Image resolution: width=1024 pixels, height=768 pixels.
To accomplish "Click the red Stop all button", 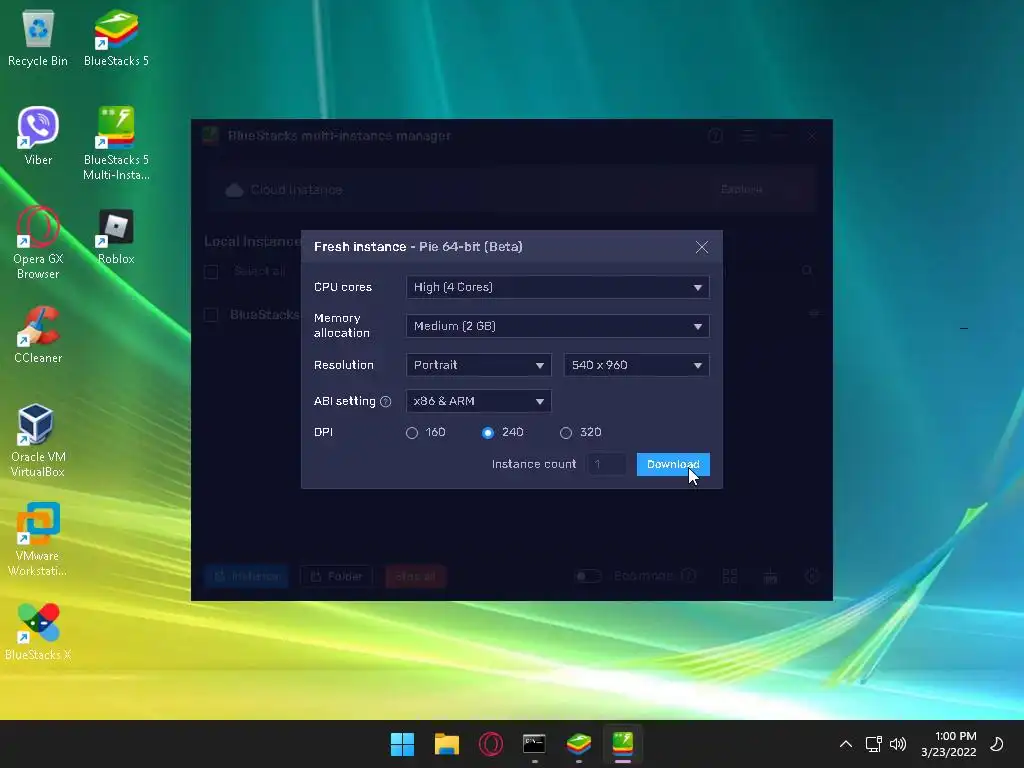I will tap(415, 576).
